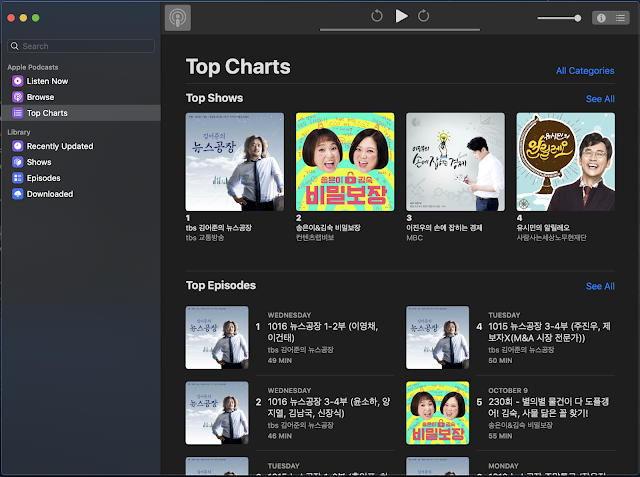
Task: Open the 유시민의 알릴레오 show artwork
Action: 566,162
